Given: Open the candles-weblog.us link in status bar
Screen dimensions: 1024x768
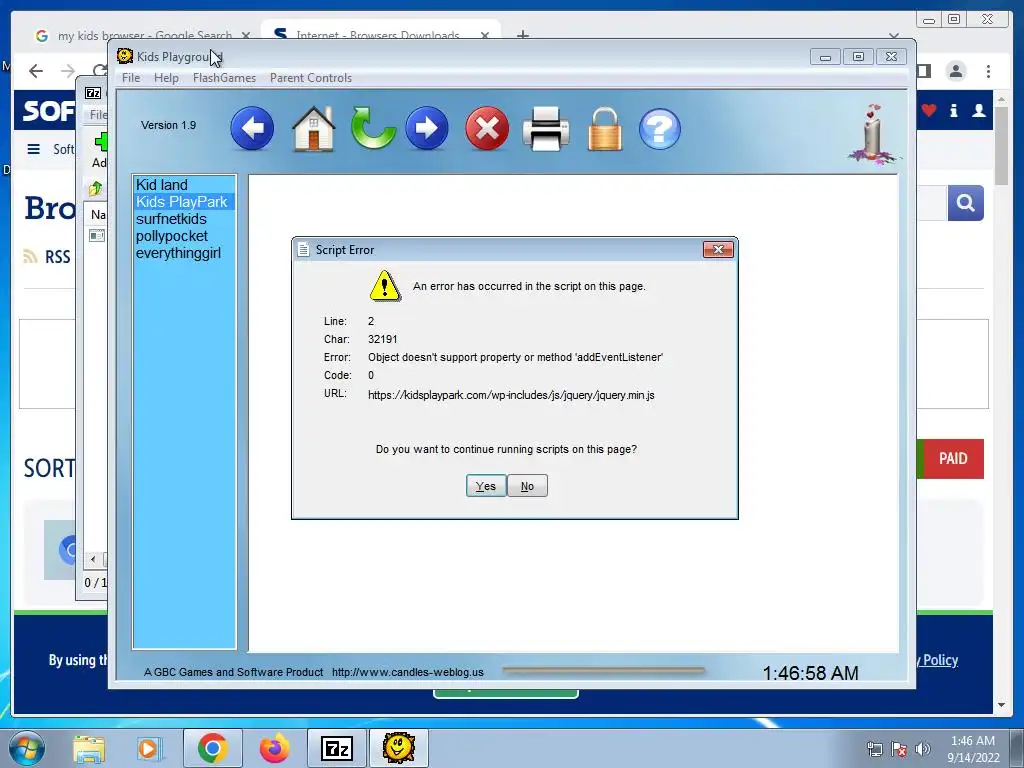Looking at the screenshot, I should click(x=408, y=672).
